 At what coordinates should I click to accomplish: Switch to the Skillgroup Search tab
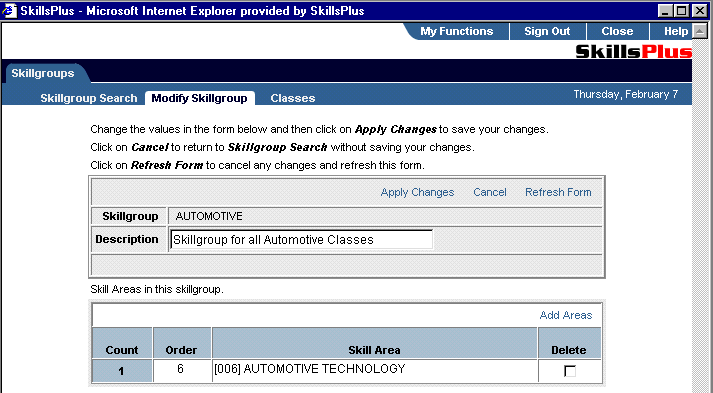click(89, 98)
